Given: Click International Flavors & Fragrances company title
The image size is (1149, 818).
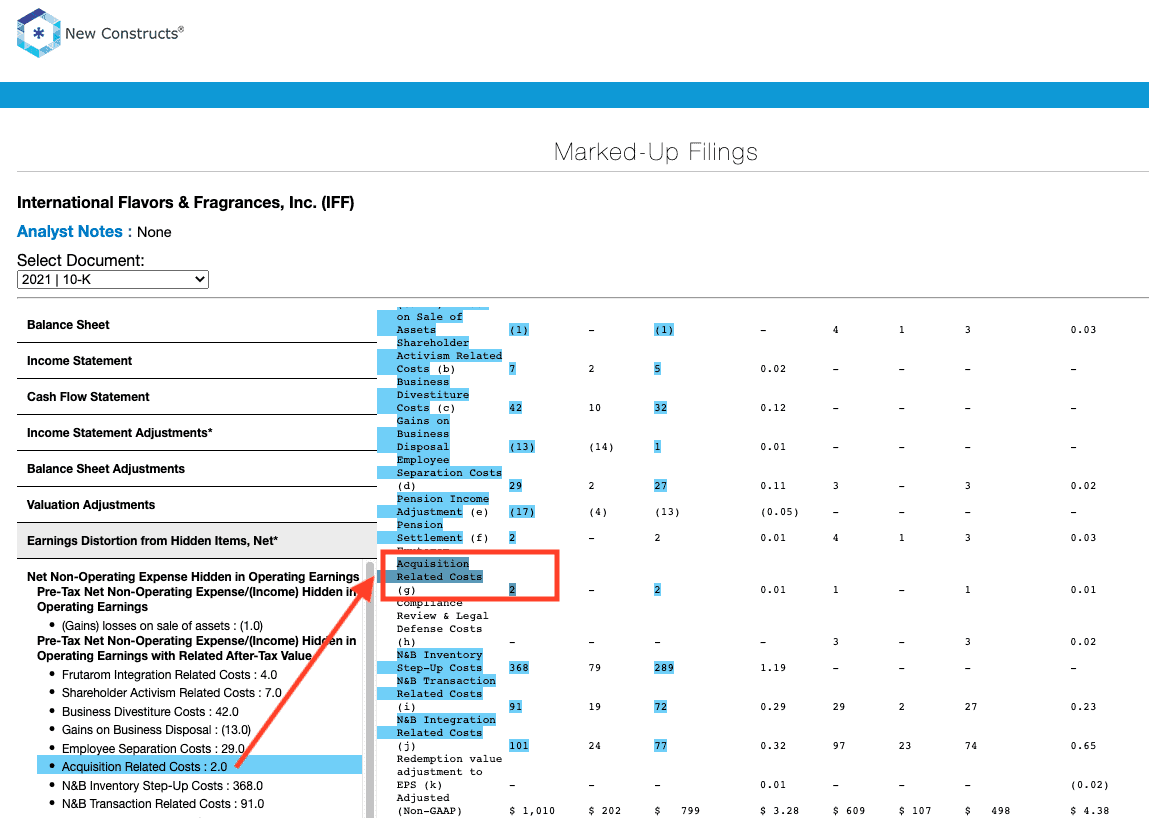Looking at the screenshot, I should coord(185,202).
